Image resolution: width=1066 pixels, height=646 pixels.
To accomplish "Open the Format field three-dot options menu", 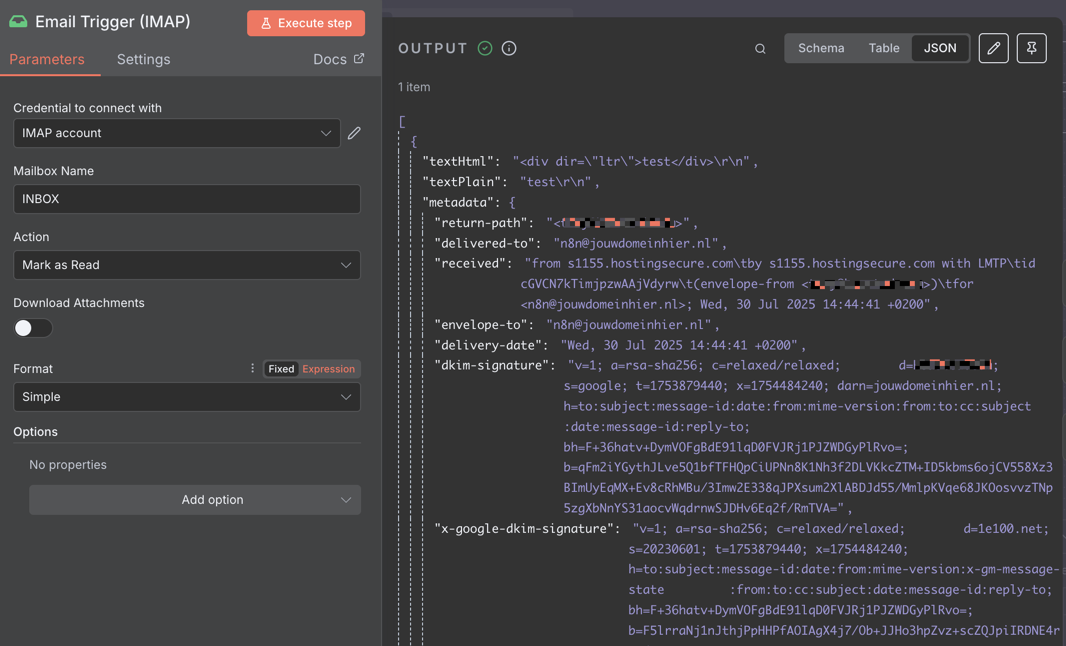I will coord(252,368).
